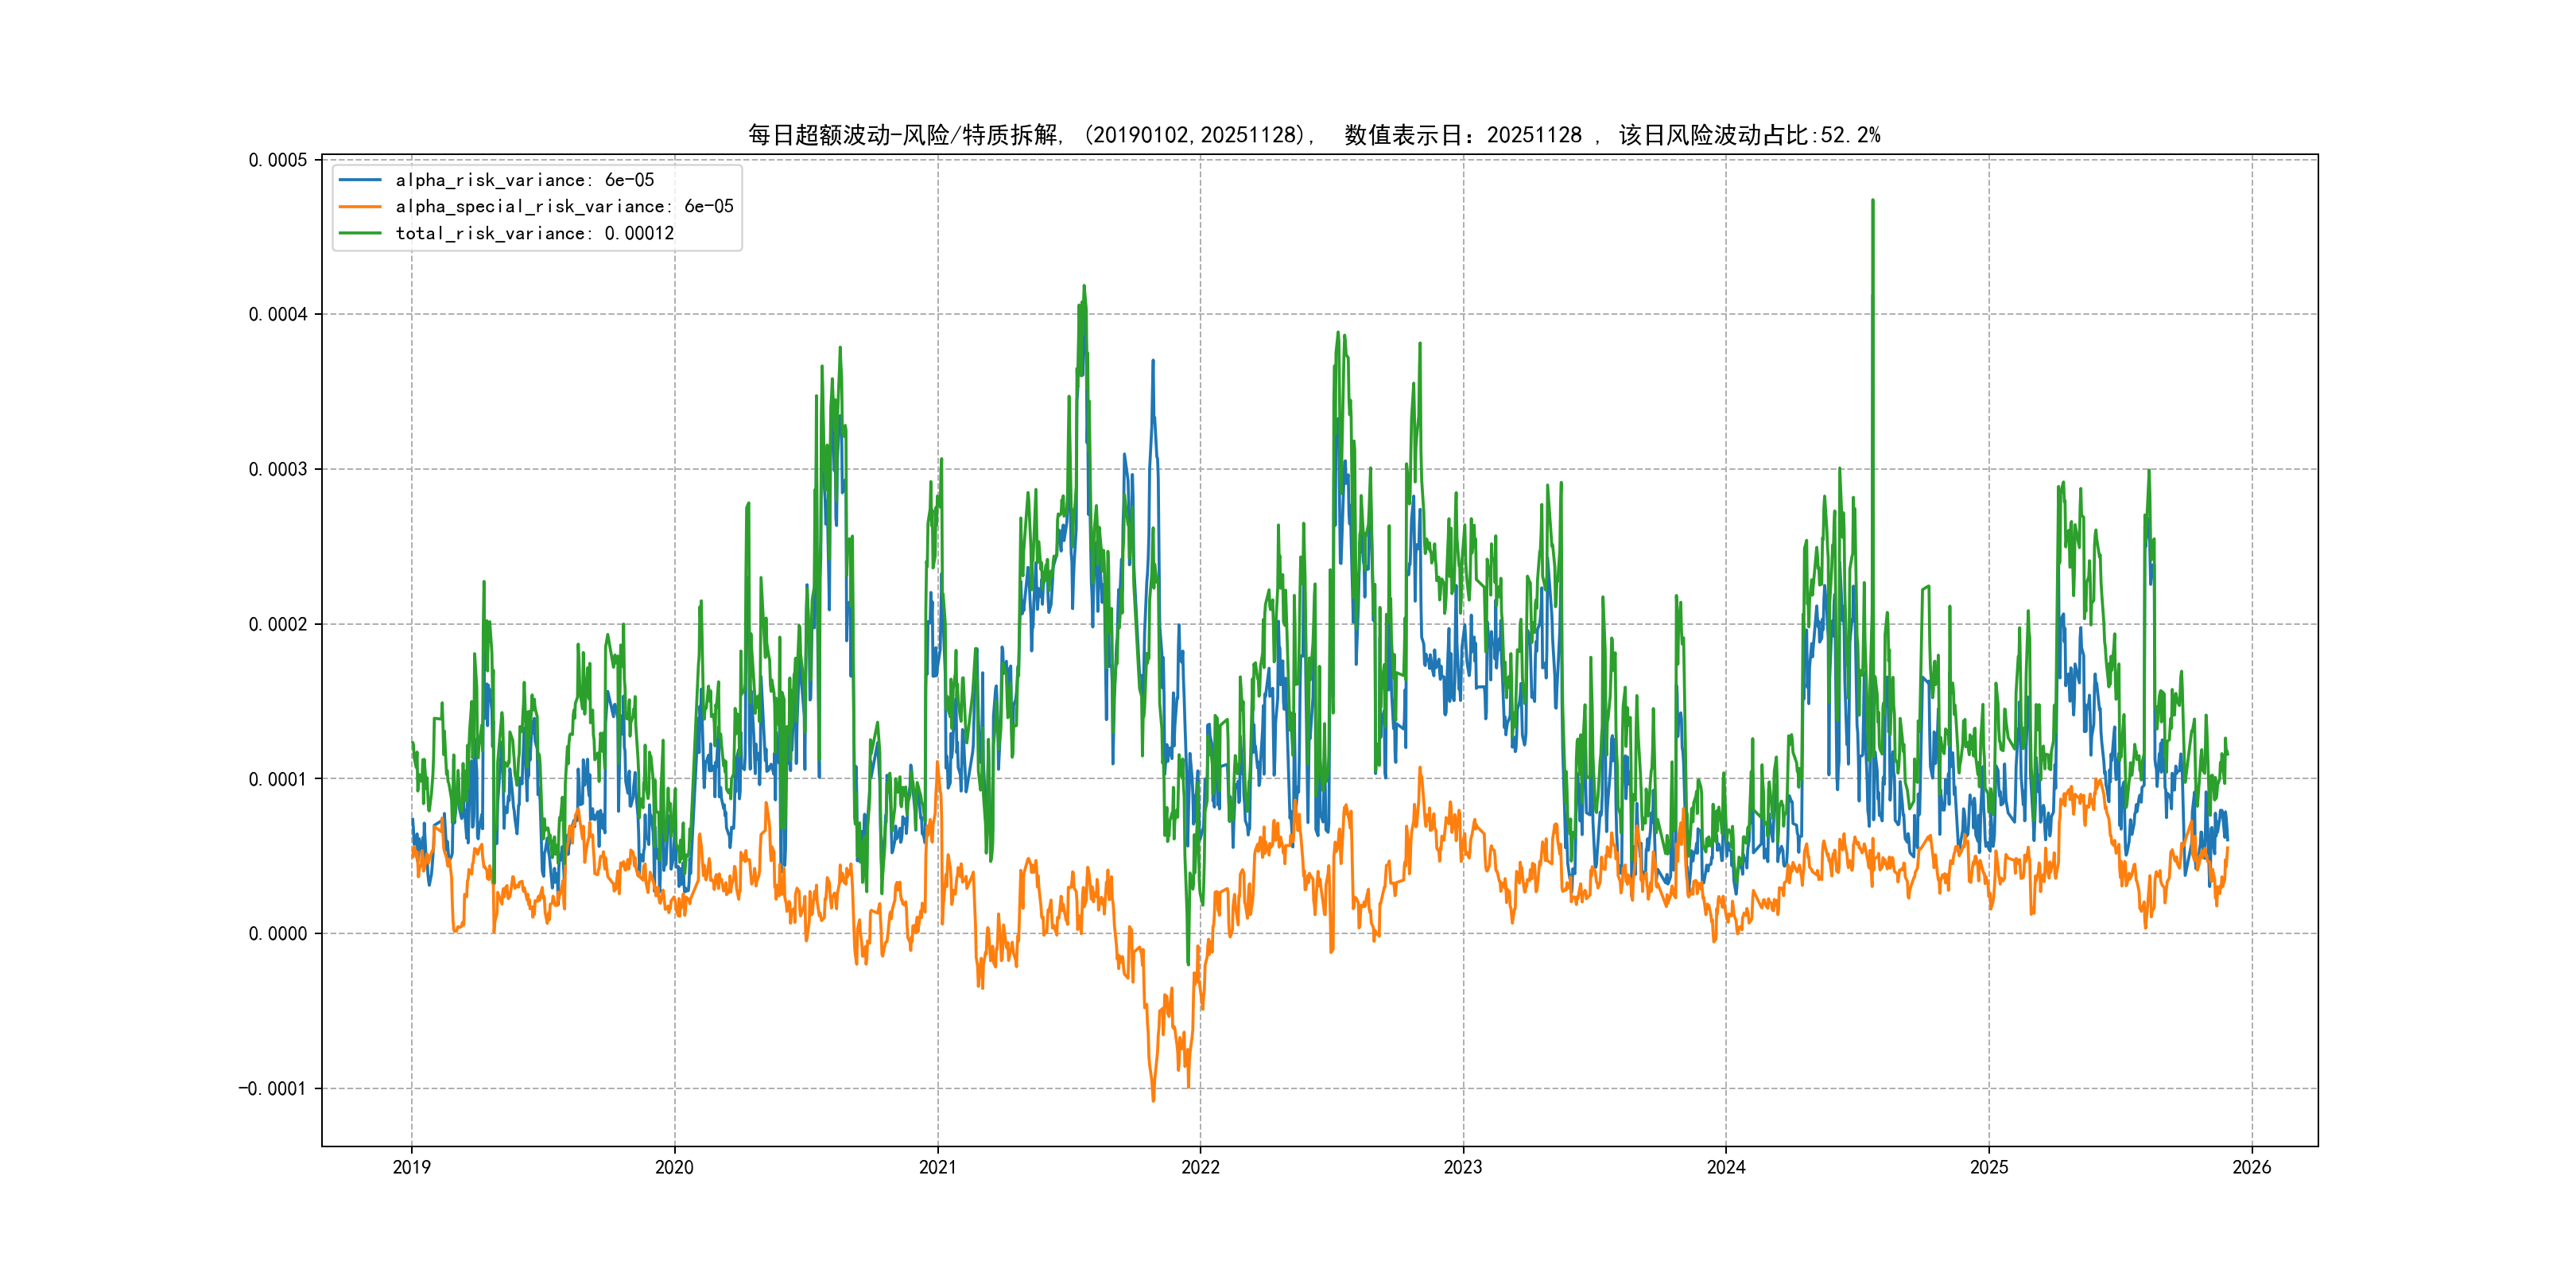Click the 0.0000 y-axis tick label
The height and width of the screenshot is (1288, 2576).
pos(278,934)
